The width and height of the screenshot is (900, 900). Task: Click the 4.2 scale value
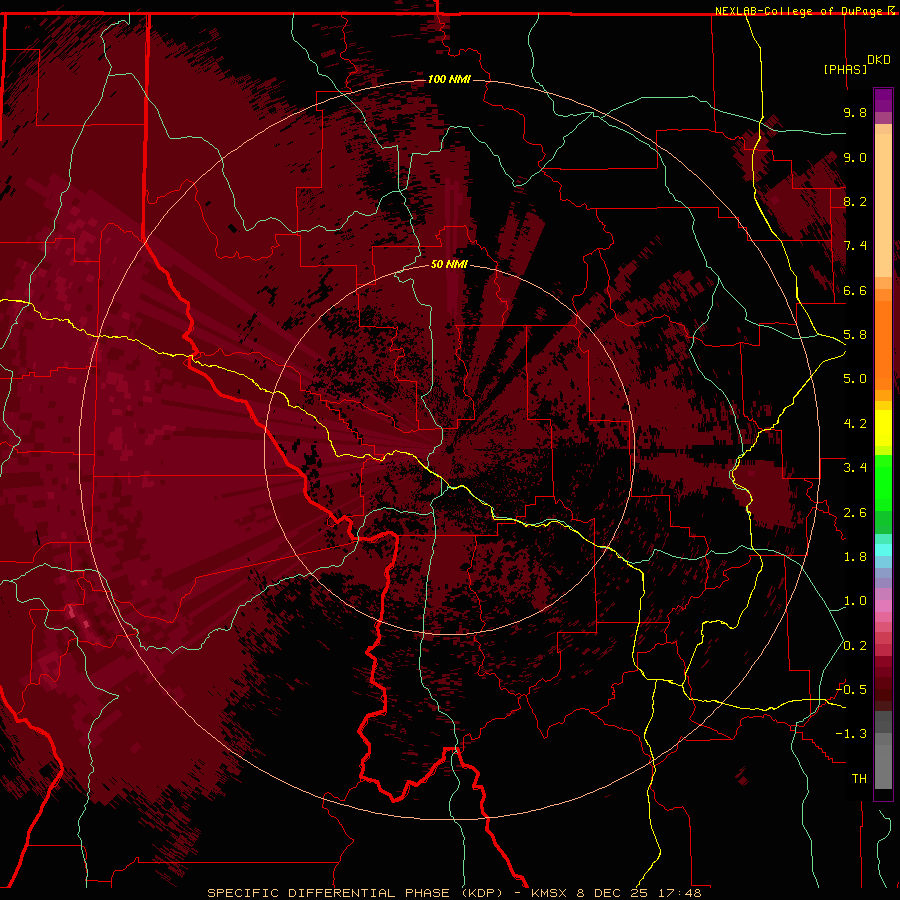855,424
